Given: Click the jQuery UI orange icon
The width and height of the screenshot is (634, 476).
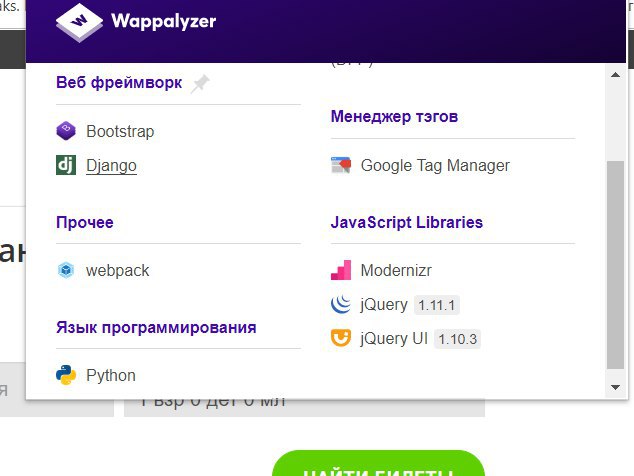Looking at the screenshot, I should point(341,338).
